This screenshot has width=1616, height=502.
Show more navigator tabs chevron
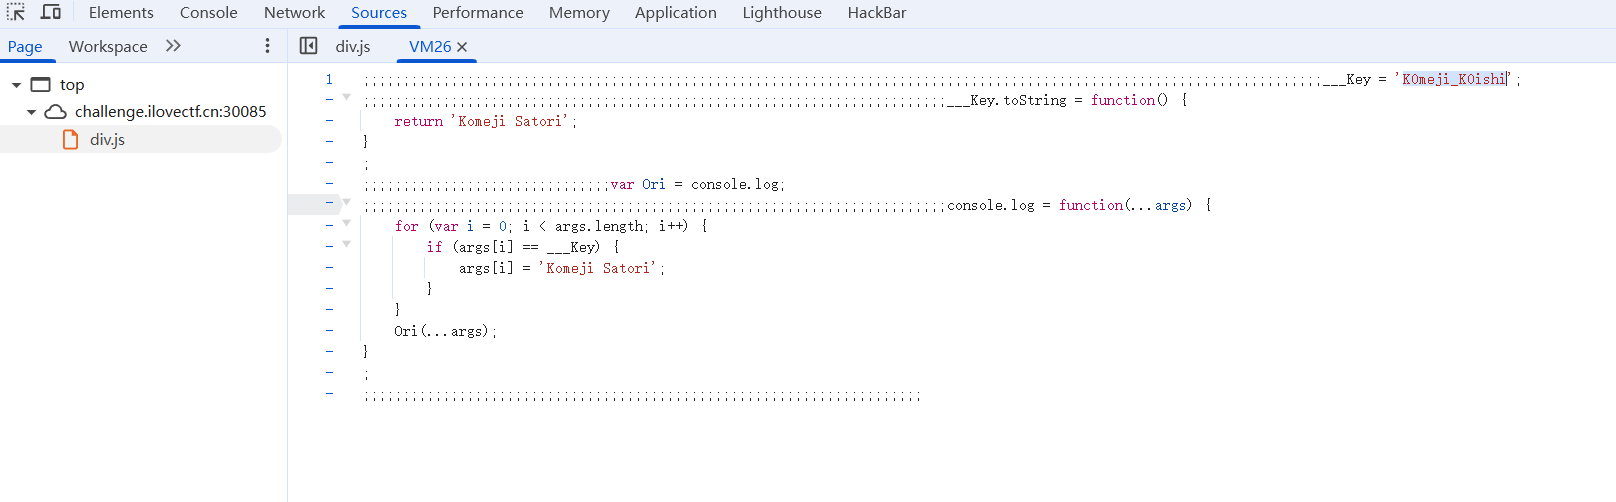pyautogui.click(x=173, y=46)
